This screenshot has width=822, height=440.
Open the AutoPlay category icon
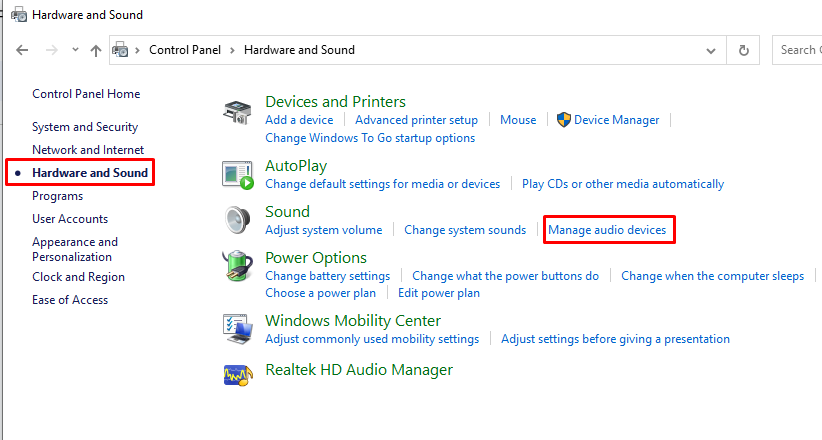tap(238, 173)
